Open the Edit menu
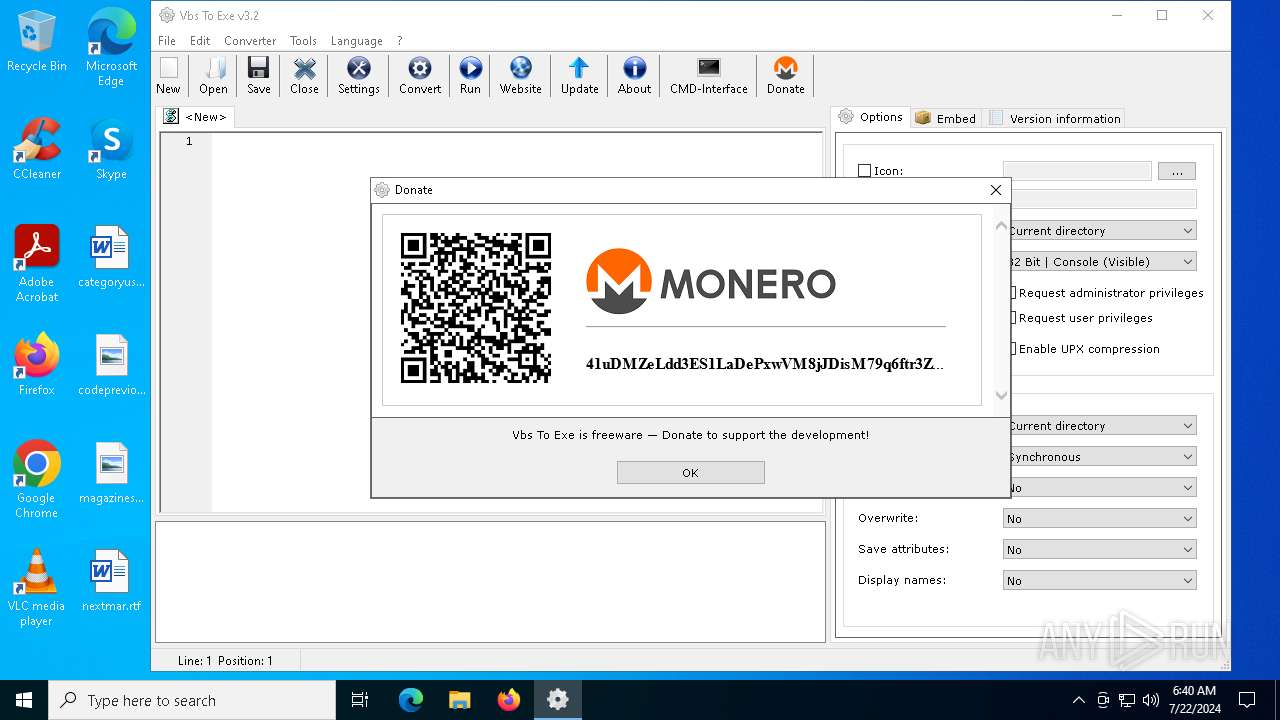1280x720 pixels. click(x=200, y=41)
